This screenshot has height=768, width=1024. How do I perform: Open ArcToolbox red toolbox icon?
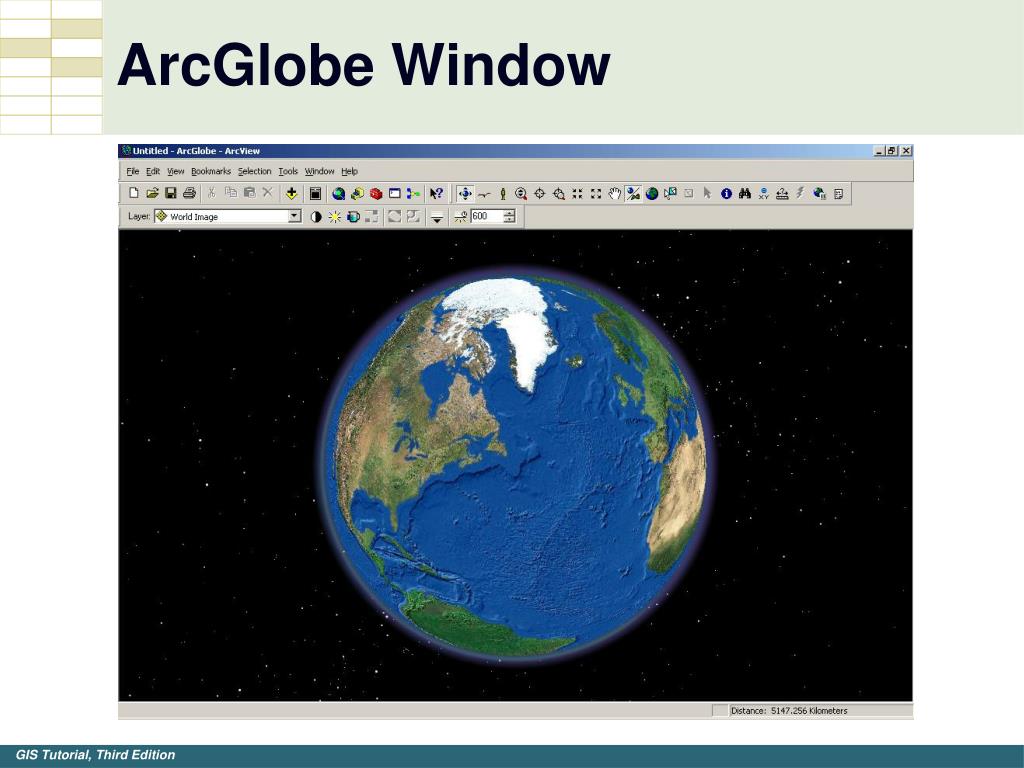click(376, 193)
